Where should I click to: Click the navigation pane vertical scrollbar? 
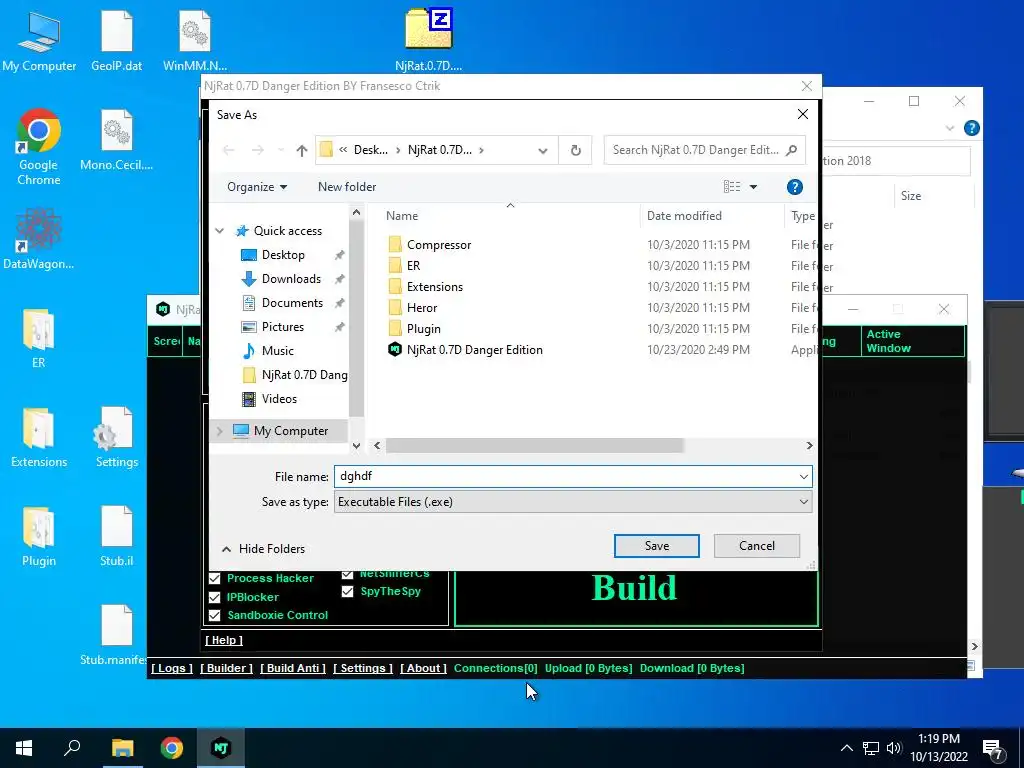356,319
